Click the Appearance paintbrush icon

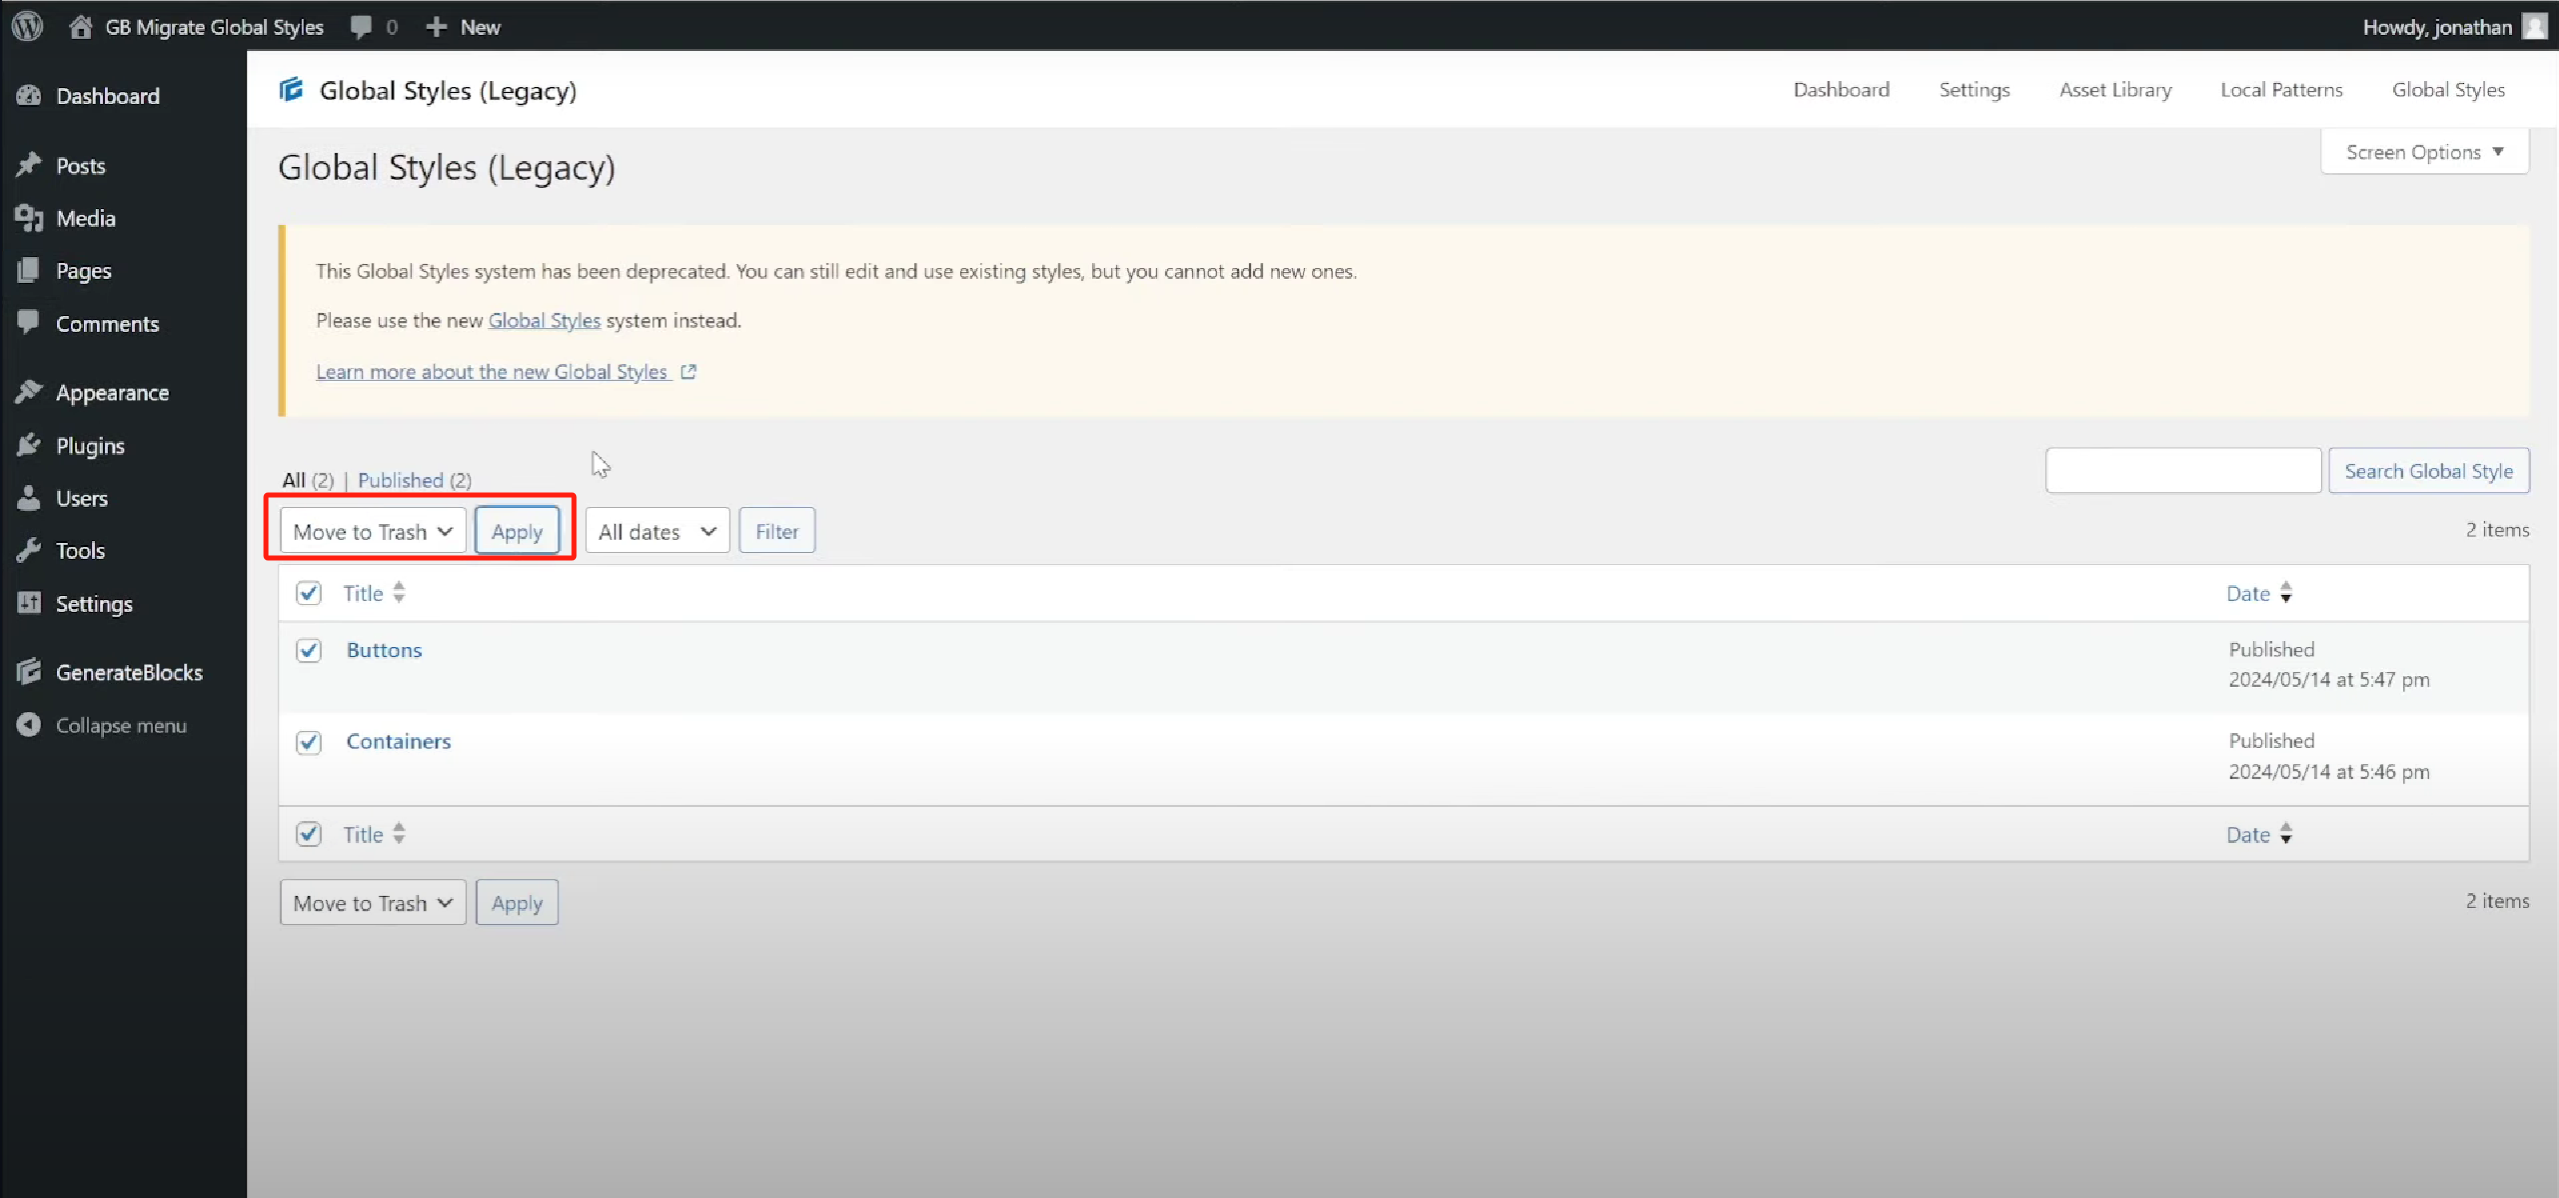(x=29, y=392)
